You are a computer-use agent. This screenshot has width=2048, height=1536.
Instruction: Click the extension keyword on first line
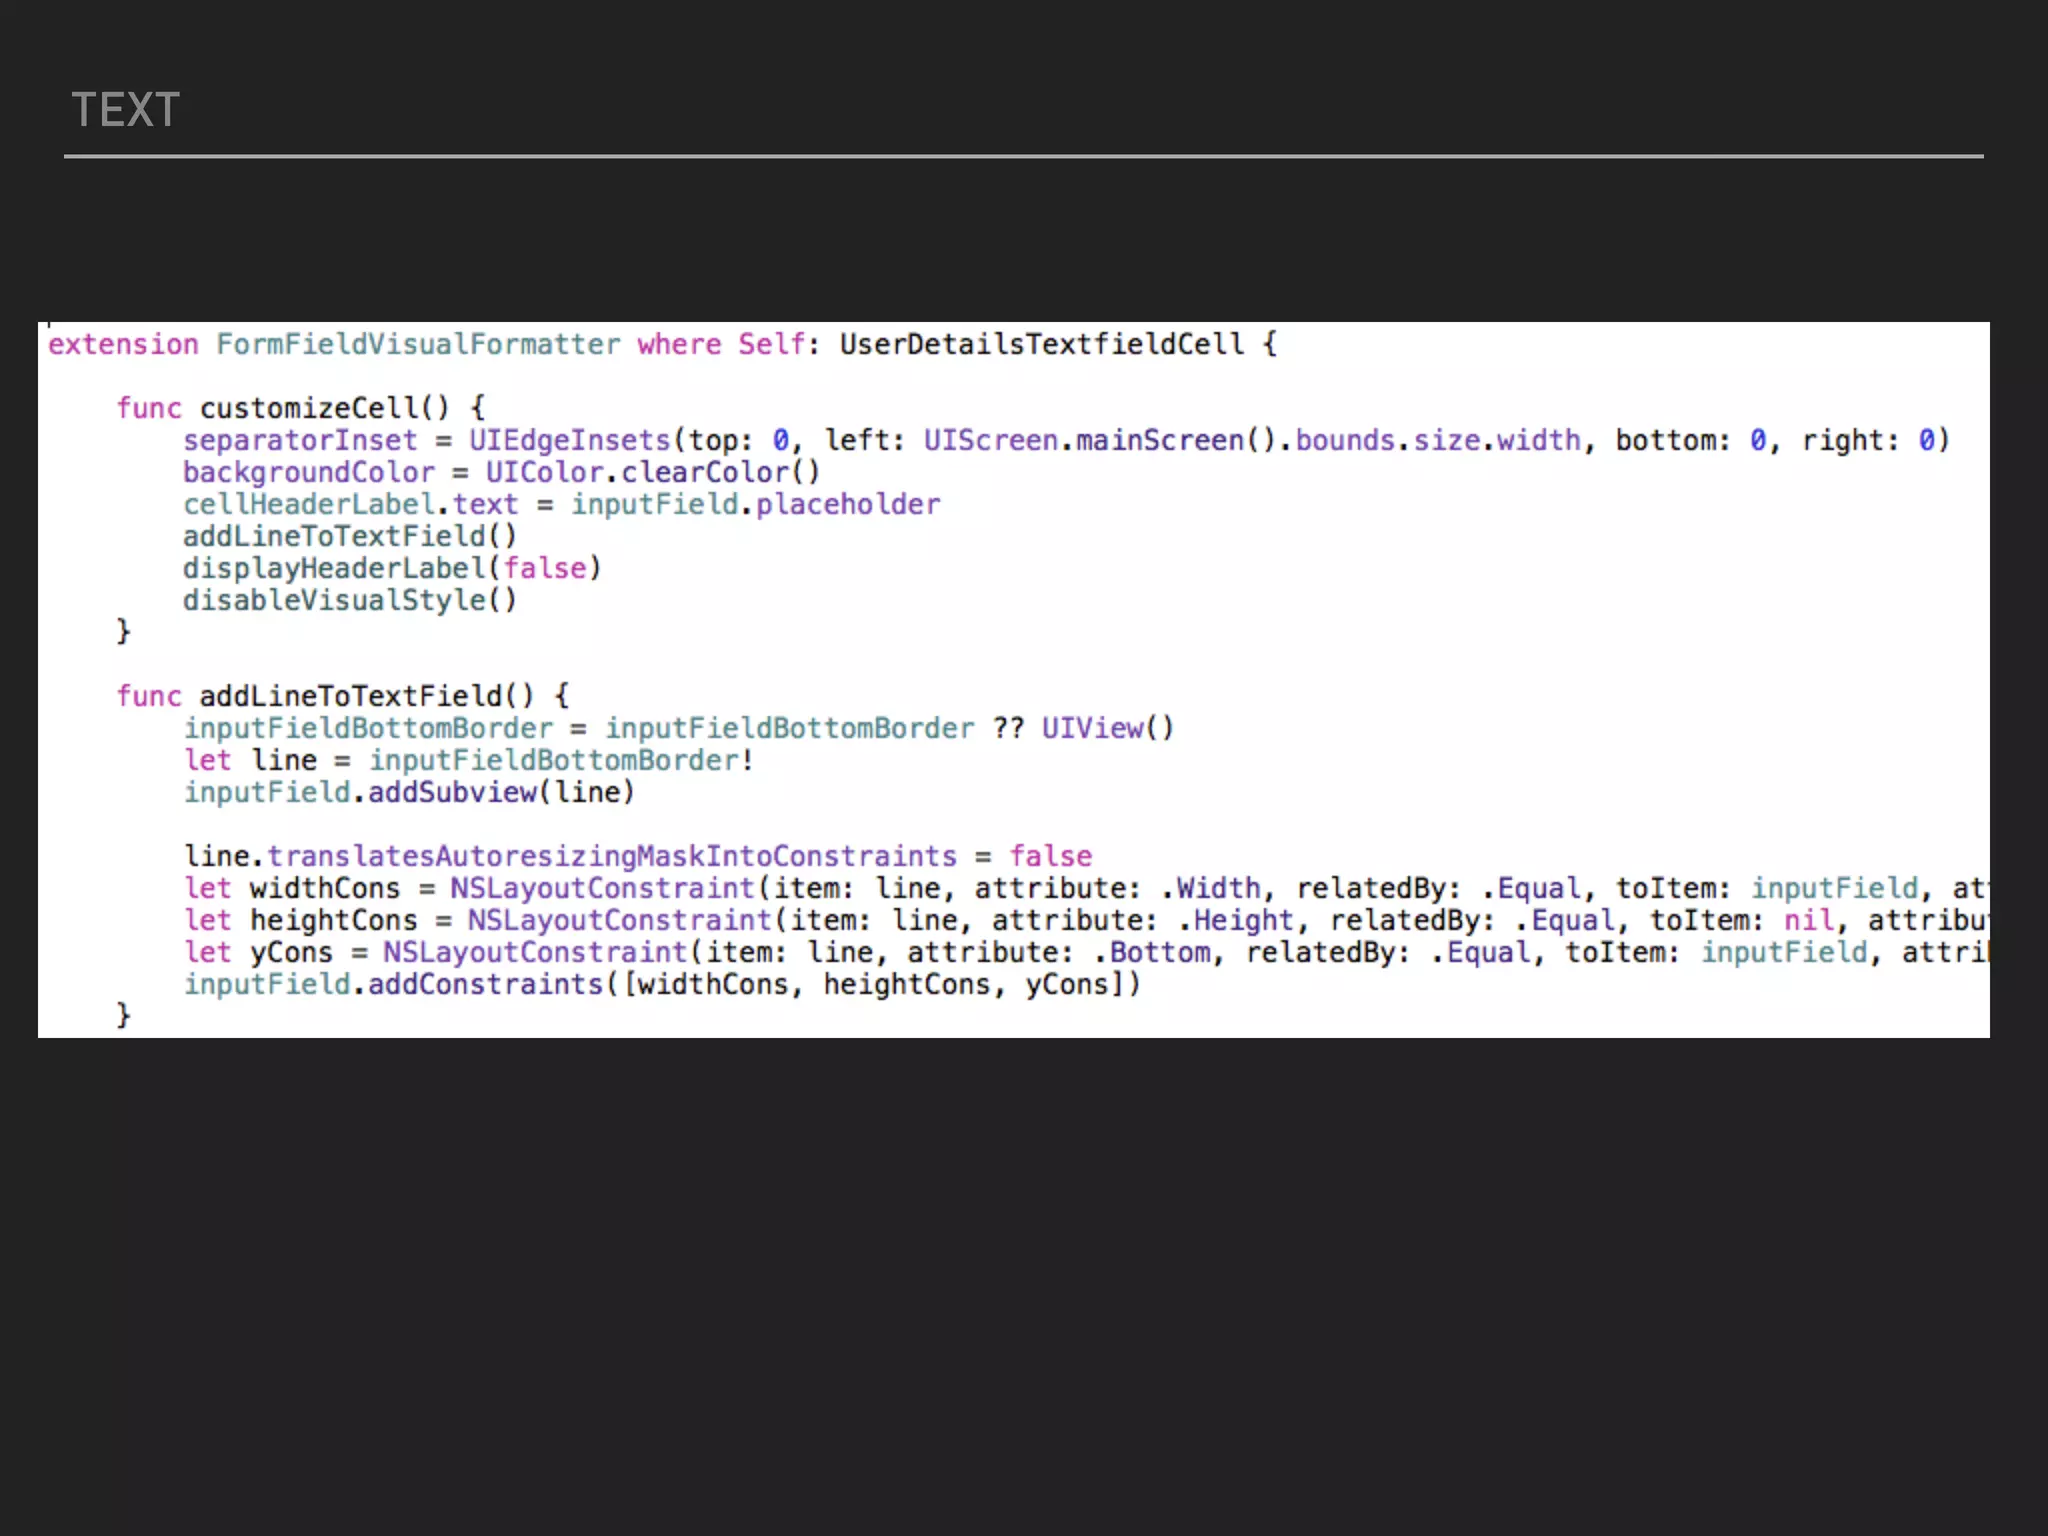123,344
